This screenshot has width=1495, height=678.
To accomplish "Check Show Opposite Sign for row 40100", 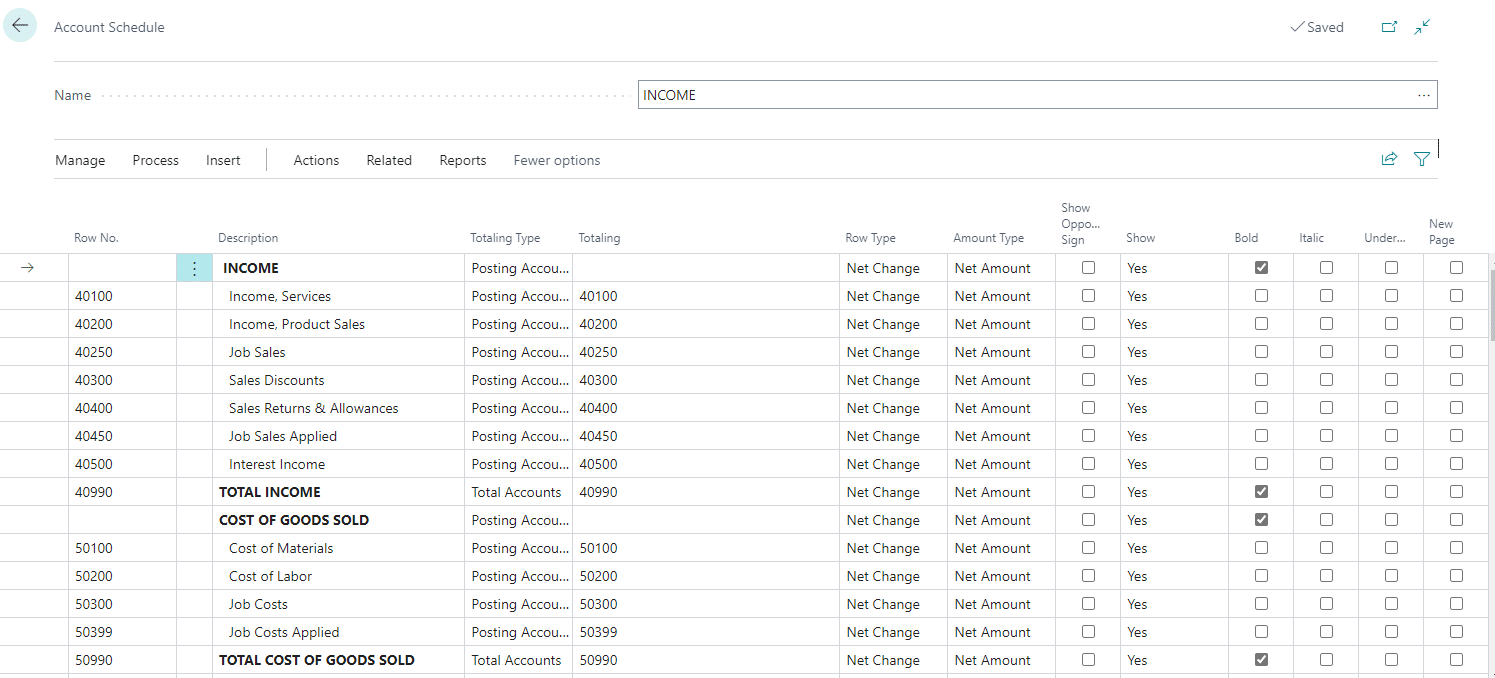I will pos(1088,296).
